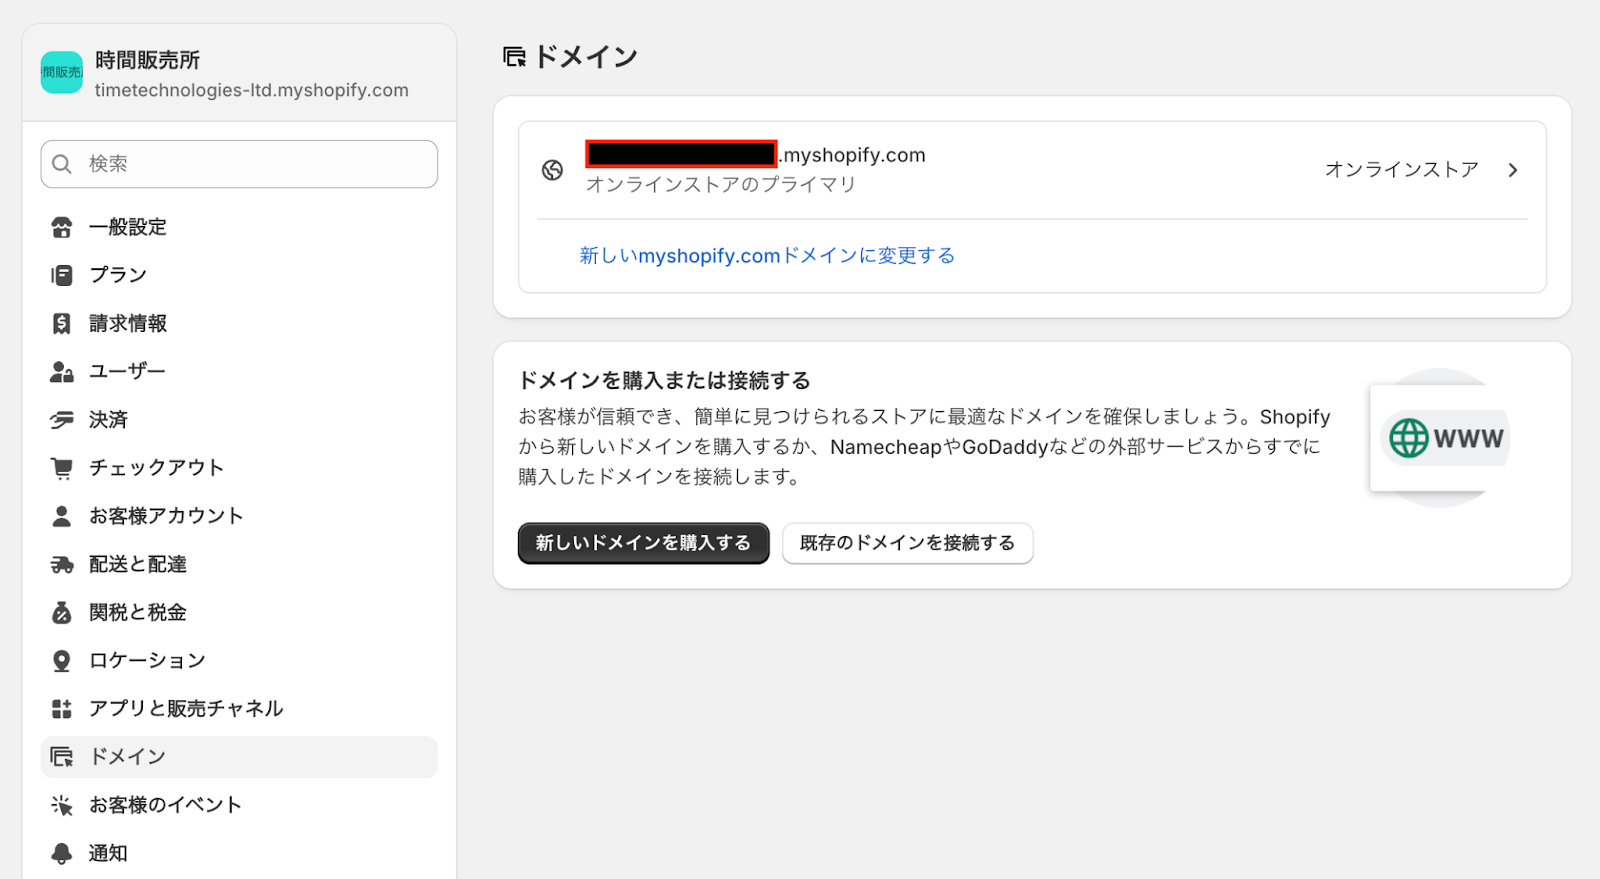Click the globe icon beside myshopify.com domain
The height and width of the screenshot is (879, 1600).
pos(553,170)
